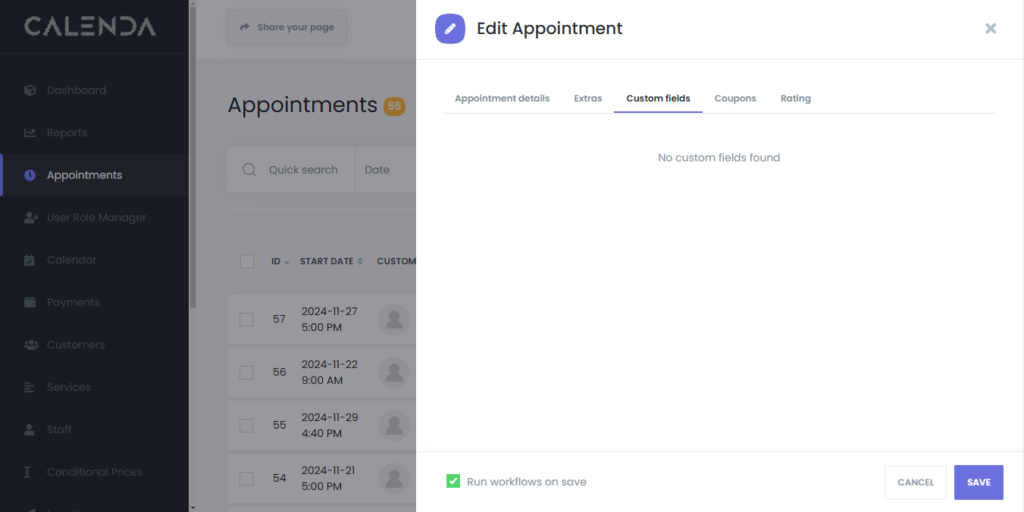
Task: Click the Payments card icon
Action: [30, 302]
